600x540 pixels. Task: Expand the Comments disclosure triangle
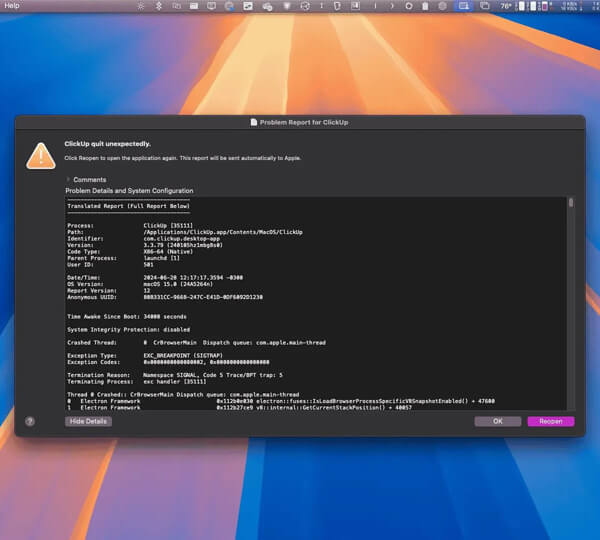(x=68, y=179)
